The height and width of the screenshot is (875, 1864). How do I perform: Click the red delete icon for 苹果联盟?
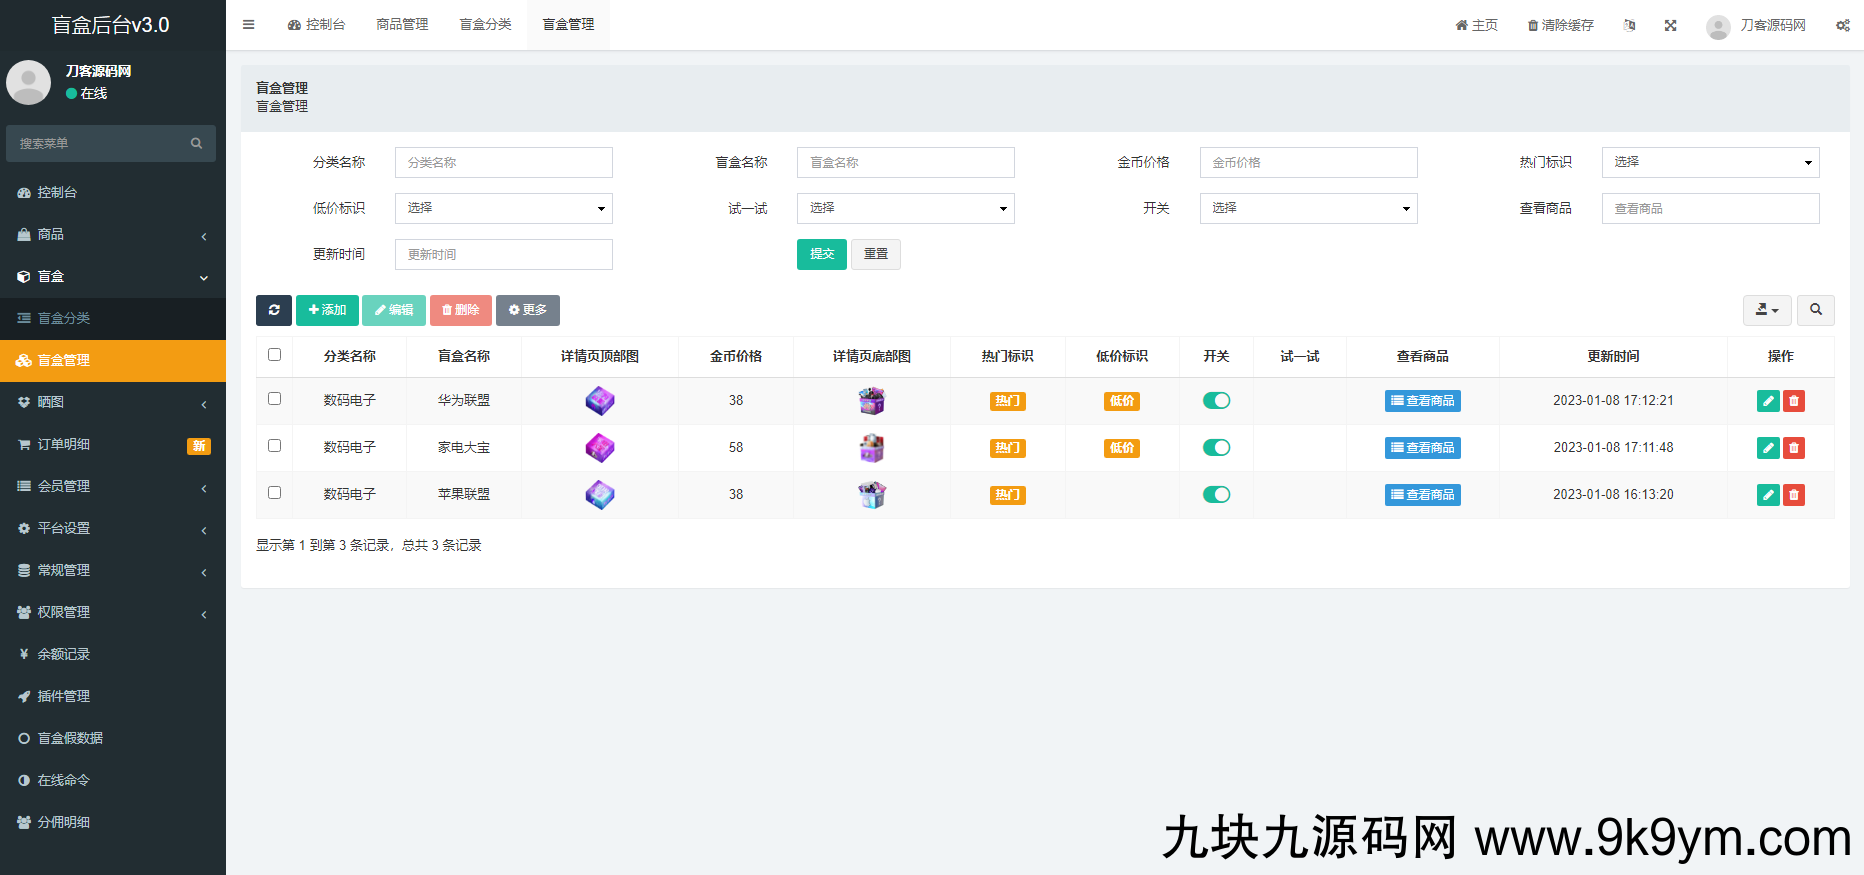pos(1794,495)
